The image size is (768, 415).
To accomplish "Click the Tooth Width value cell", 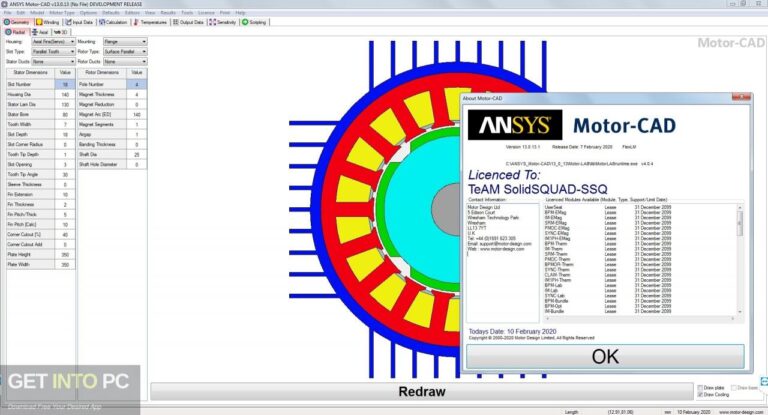I will tap(65, 124).
